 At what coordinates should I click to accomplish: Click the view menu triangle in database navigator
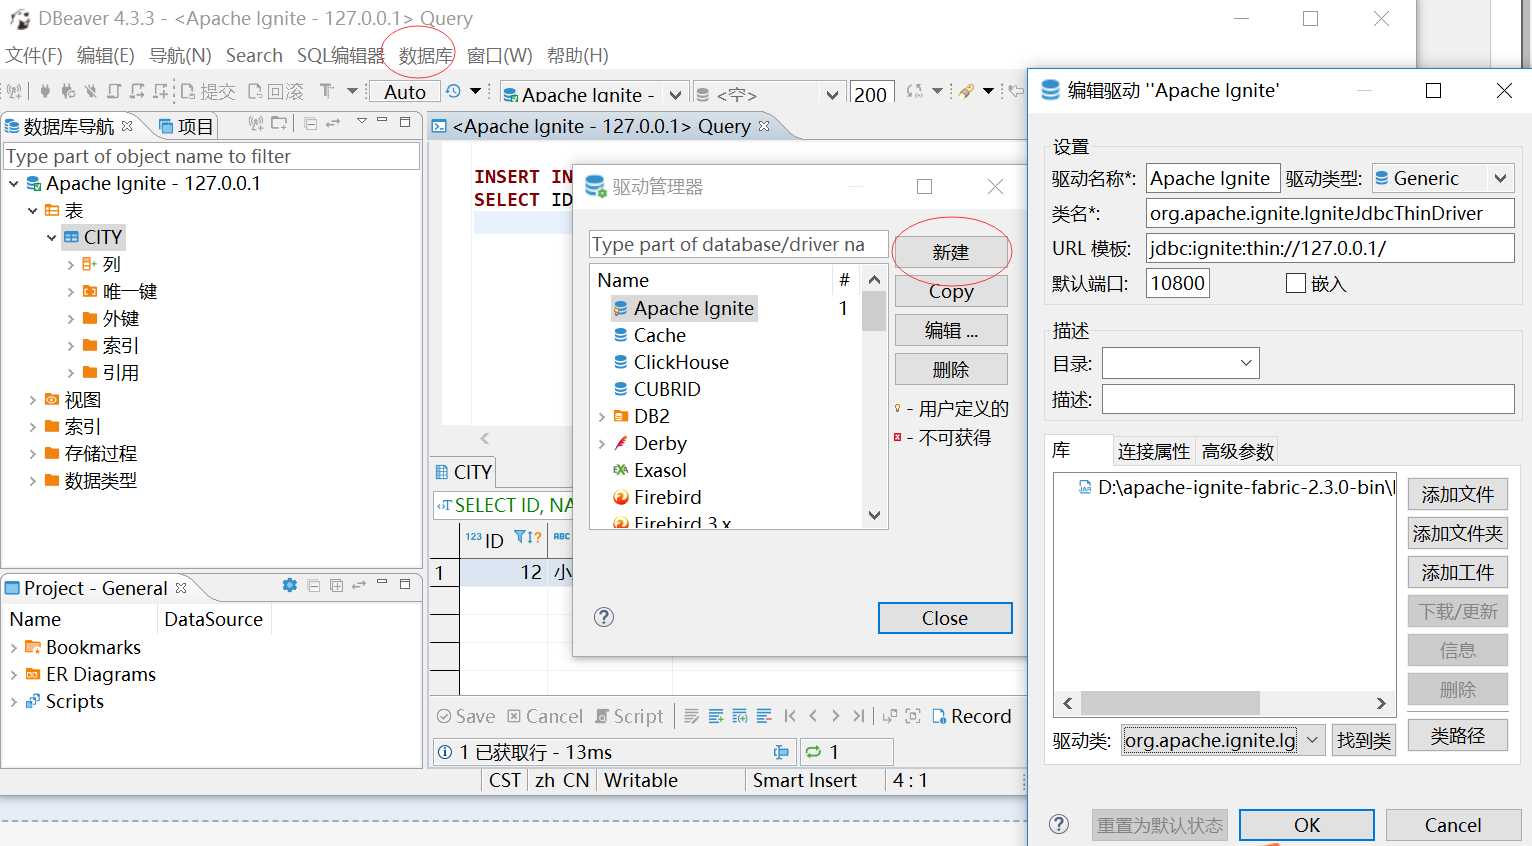(x=362, y=122)
